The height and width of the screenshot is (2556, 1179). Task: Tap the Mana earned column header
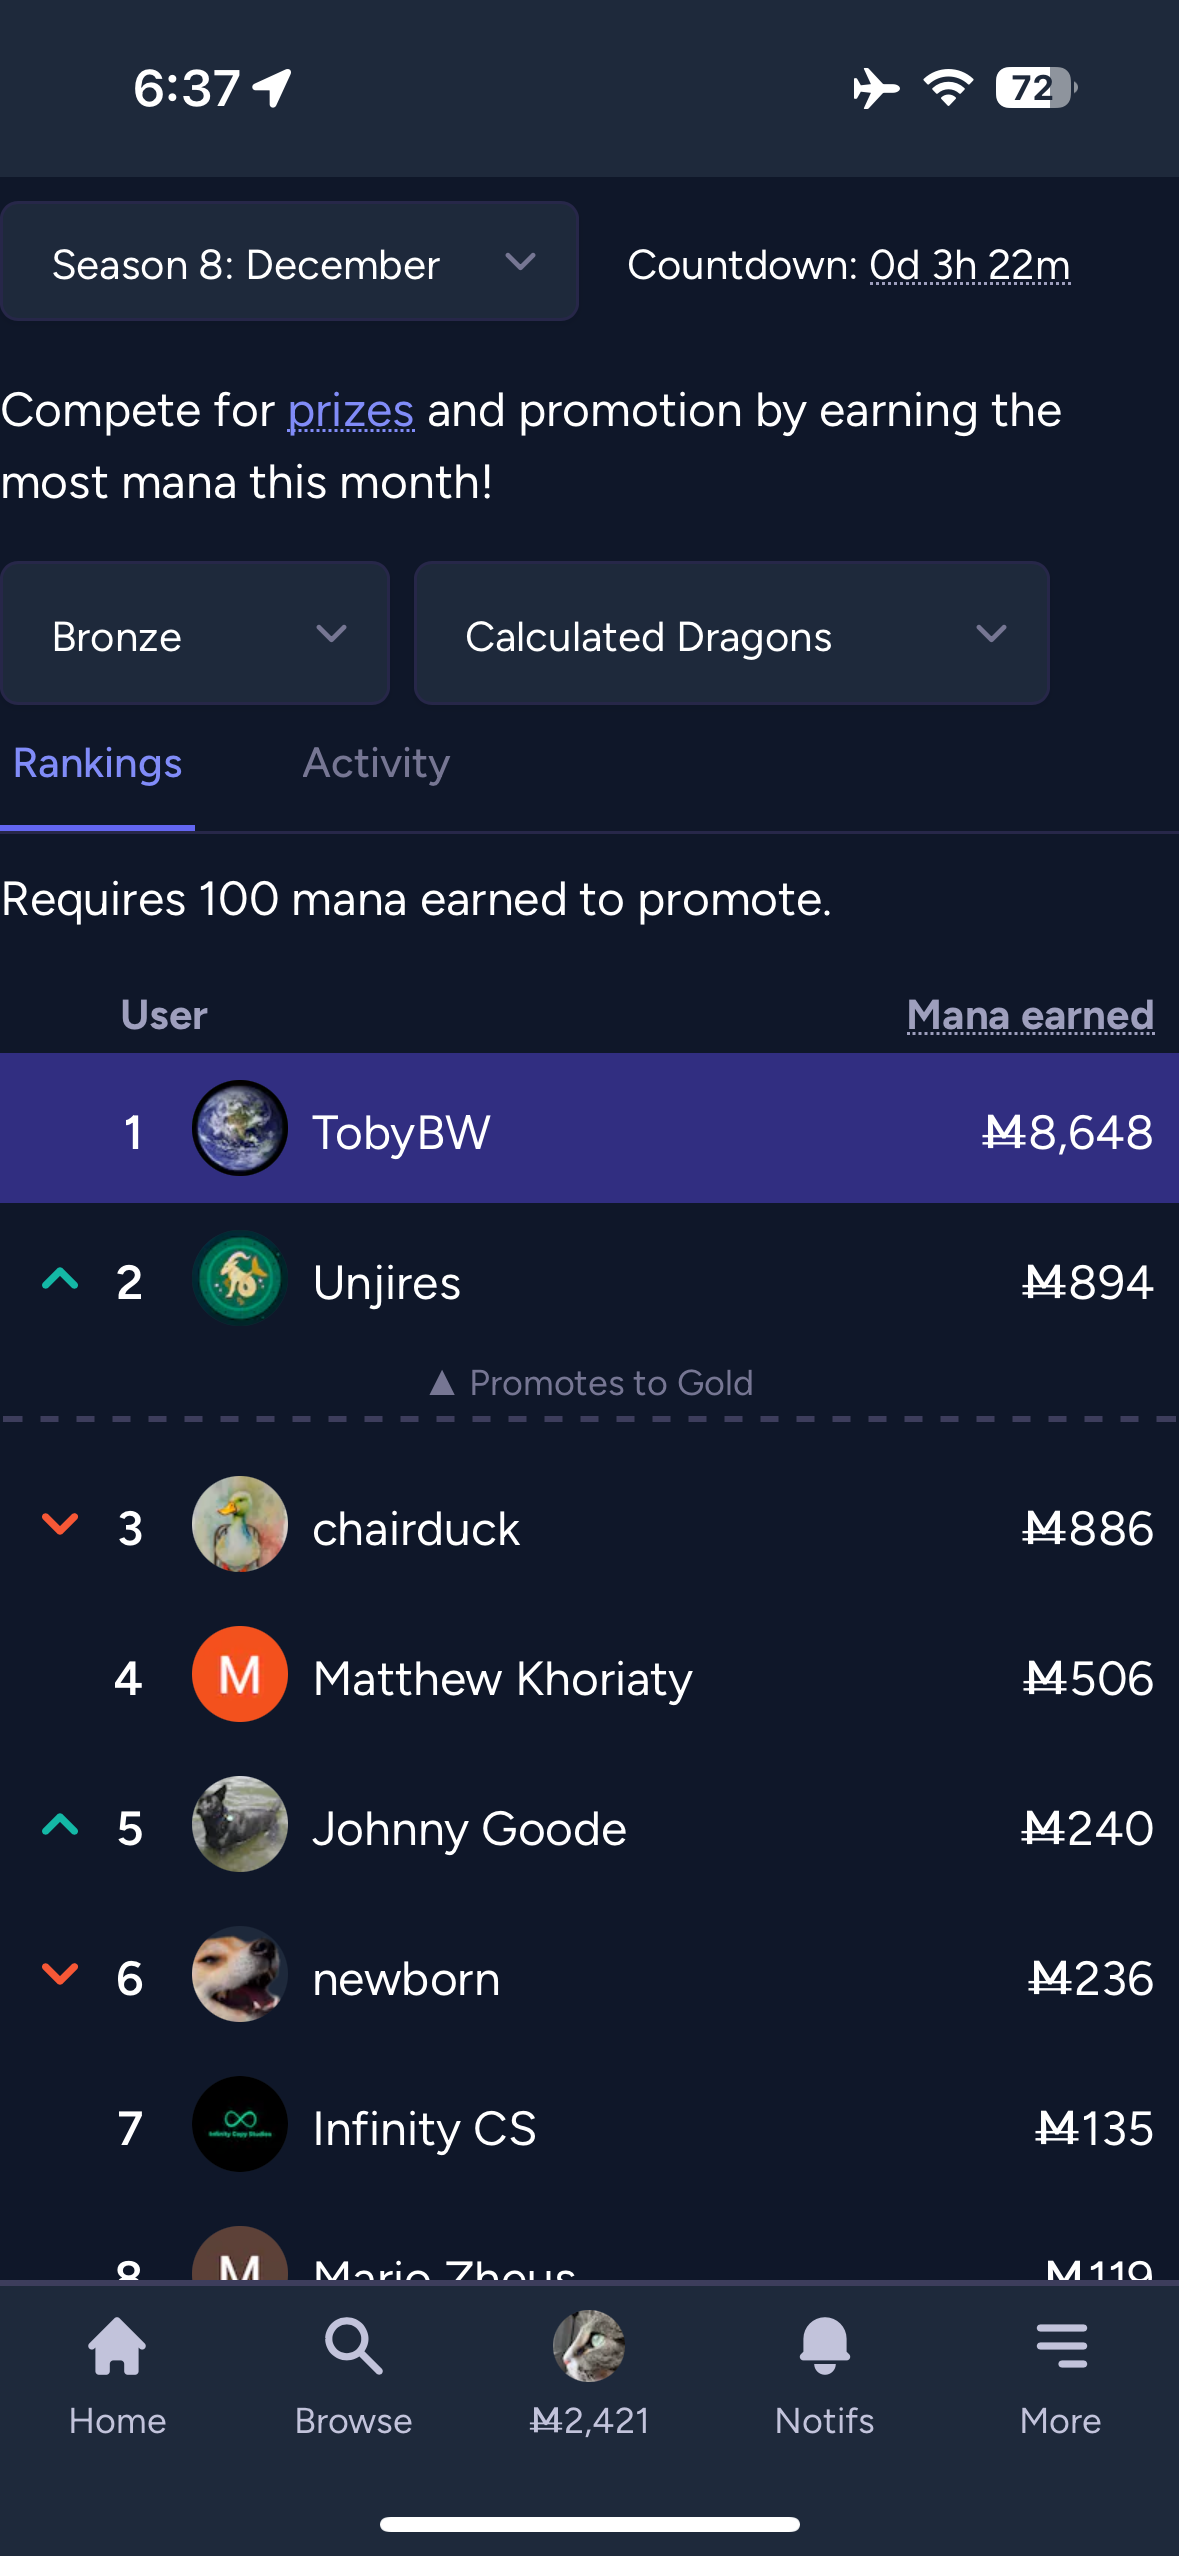[1030, 1015]
